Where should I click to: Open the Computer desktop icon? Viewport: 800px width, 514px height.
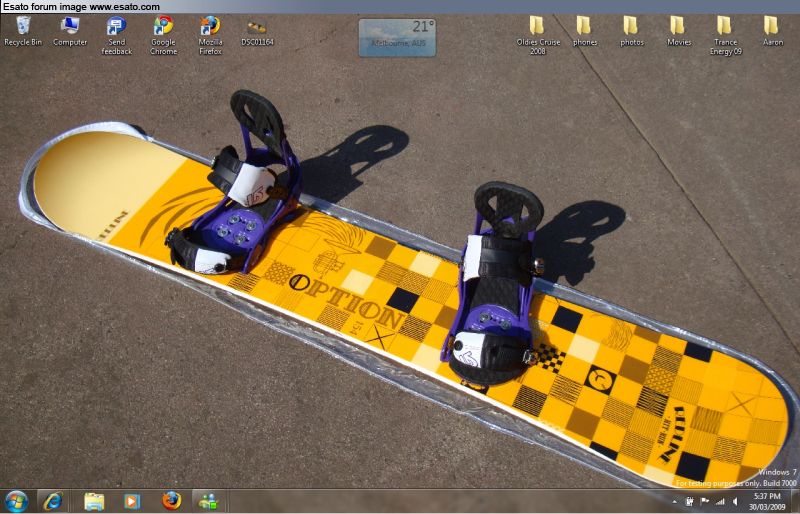[70, 26]
